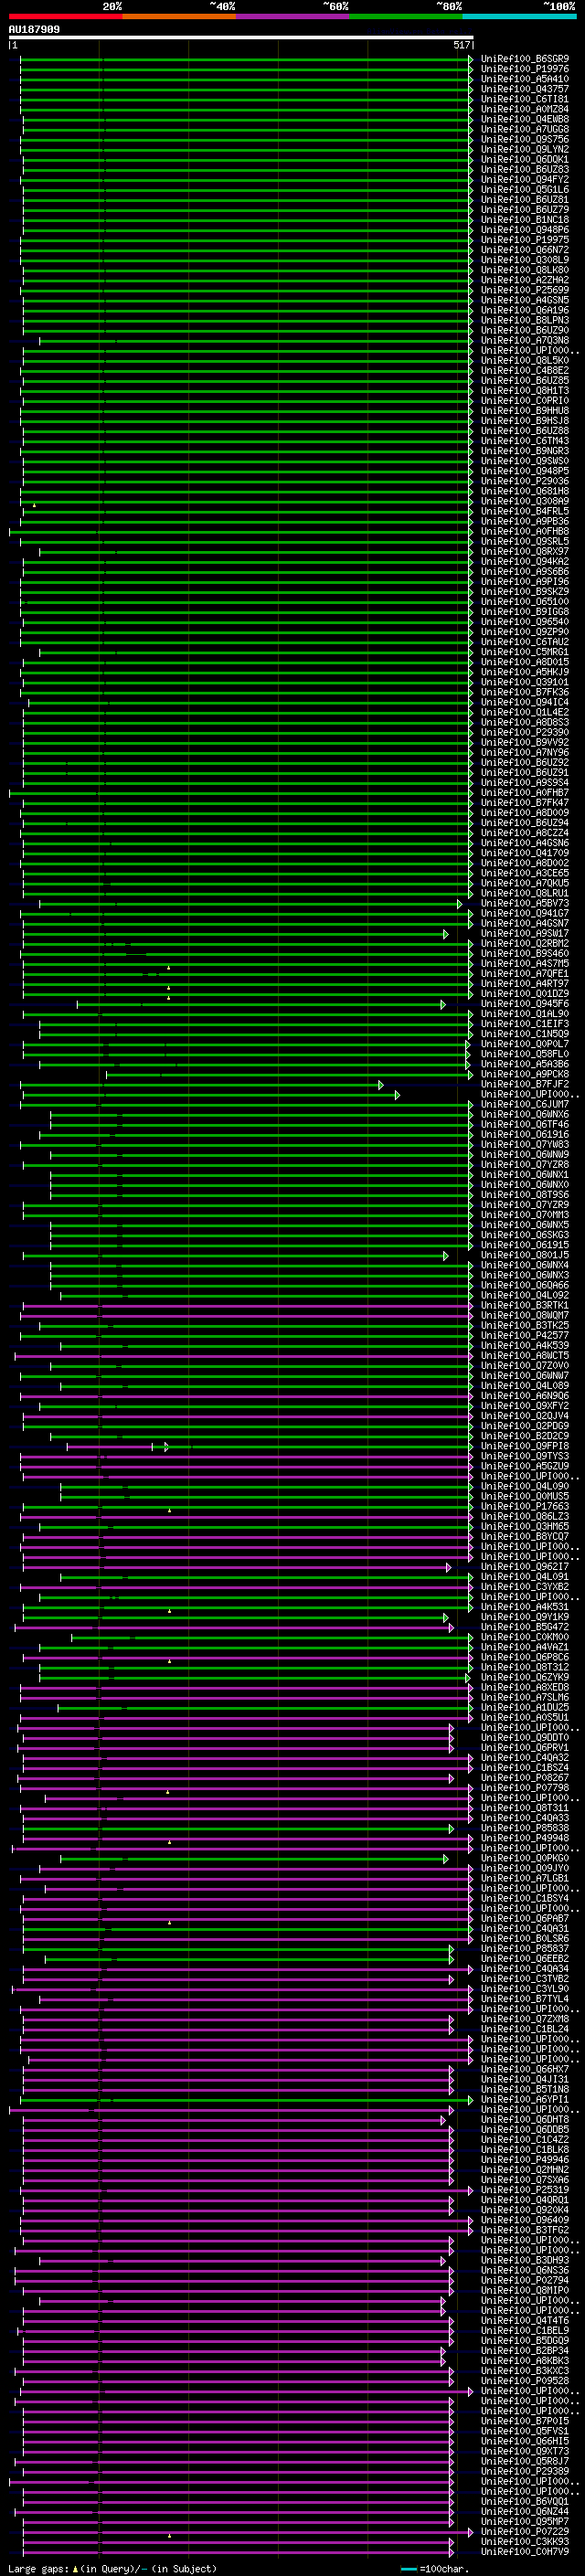This screenshot has height=2576, width=585.
Task: Click the UniRef100_P08267 hit label
Action: pos(525,1778)
